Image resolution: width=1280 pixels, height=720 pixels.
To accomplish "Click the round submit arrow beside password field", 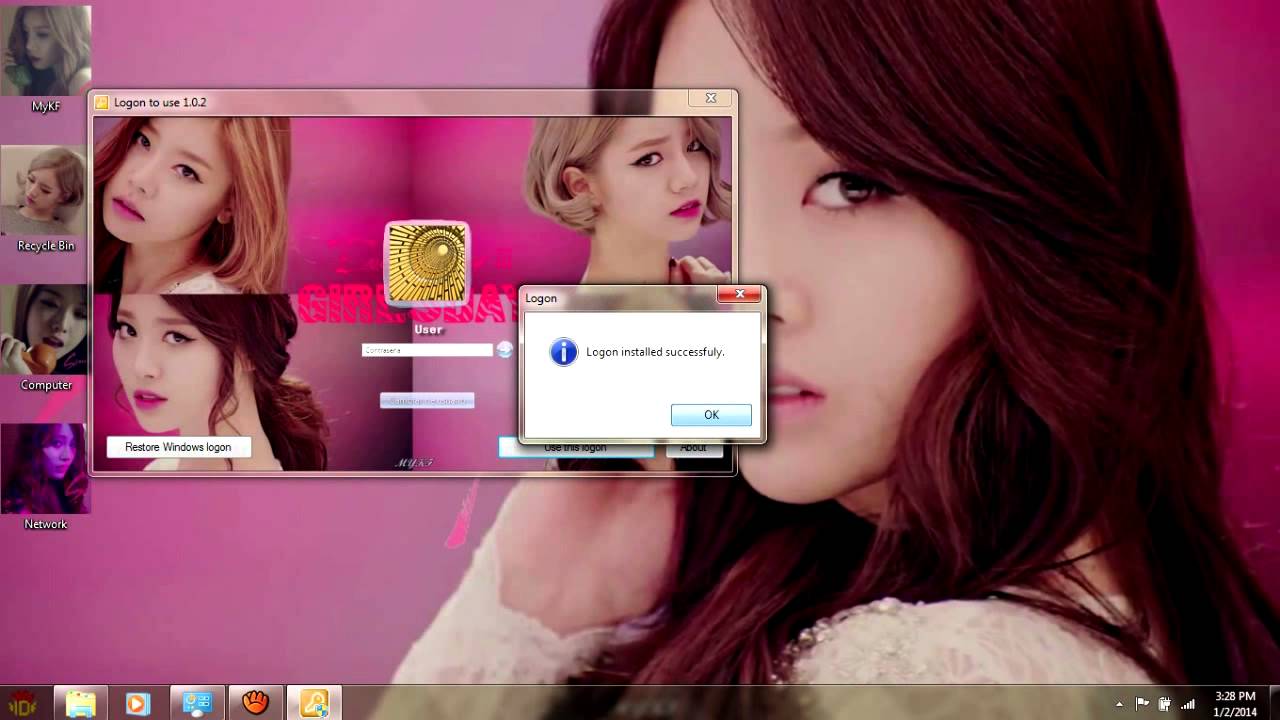I will point(505,349).
